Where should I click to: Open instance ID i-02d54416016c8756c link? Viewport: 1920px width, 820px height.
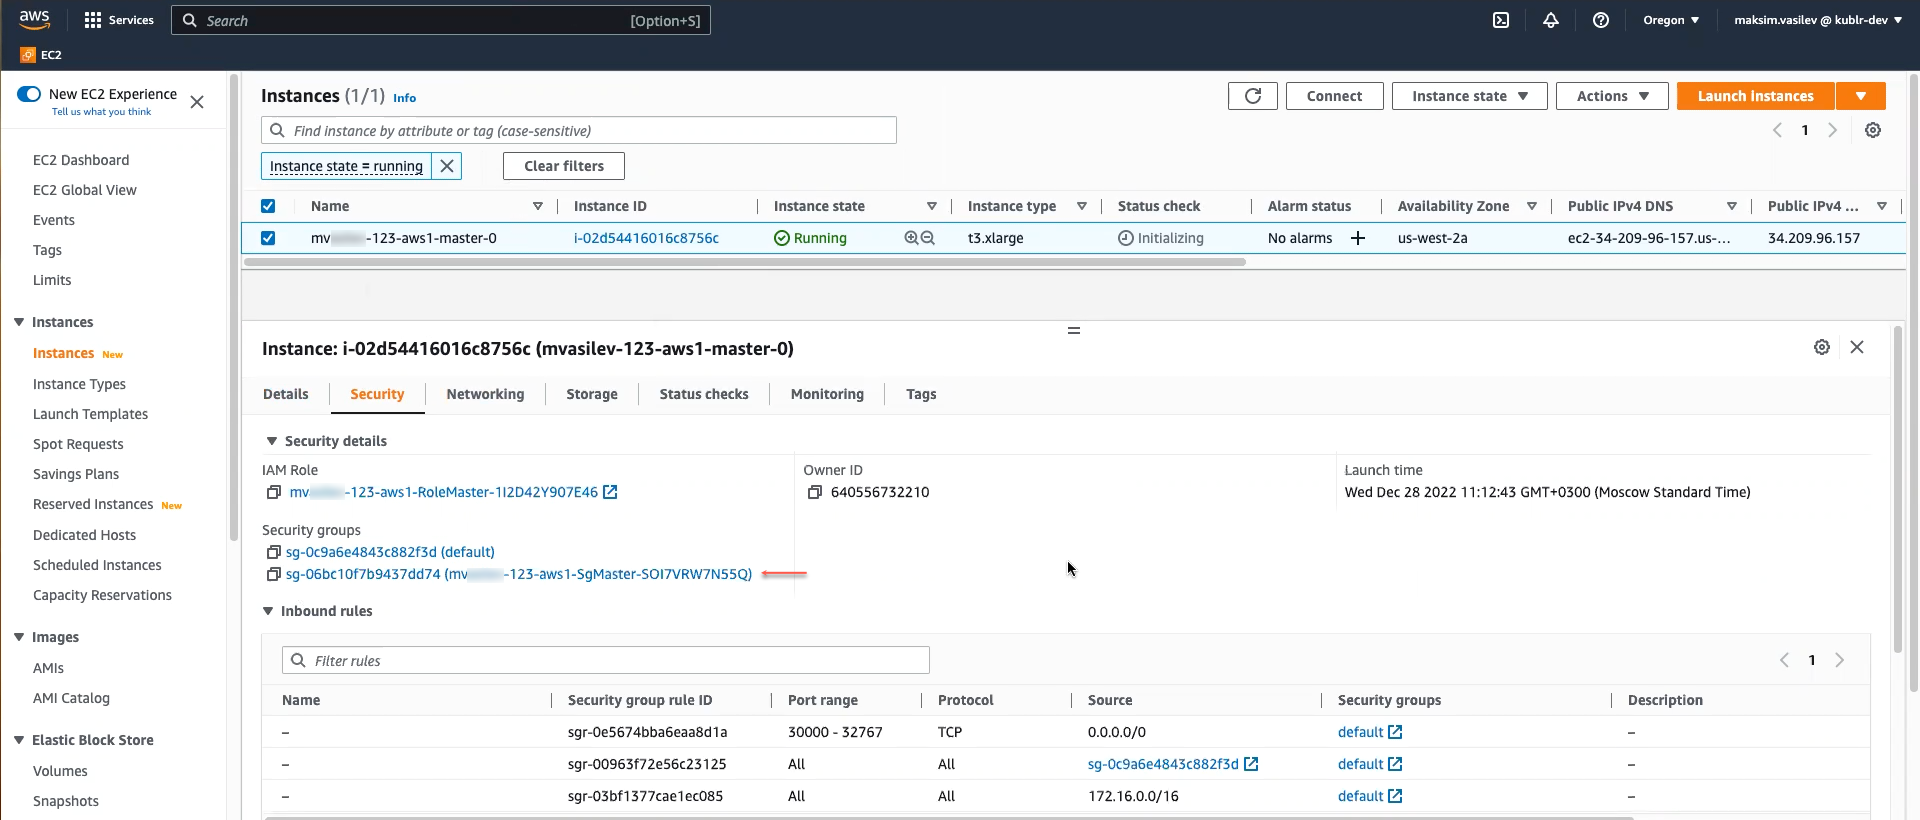(646, 238)
